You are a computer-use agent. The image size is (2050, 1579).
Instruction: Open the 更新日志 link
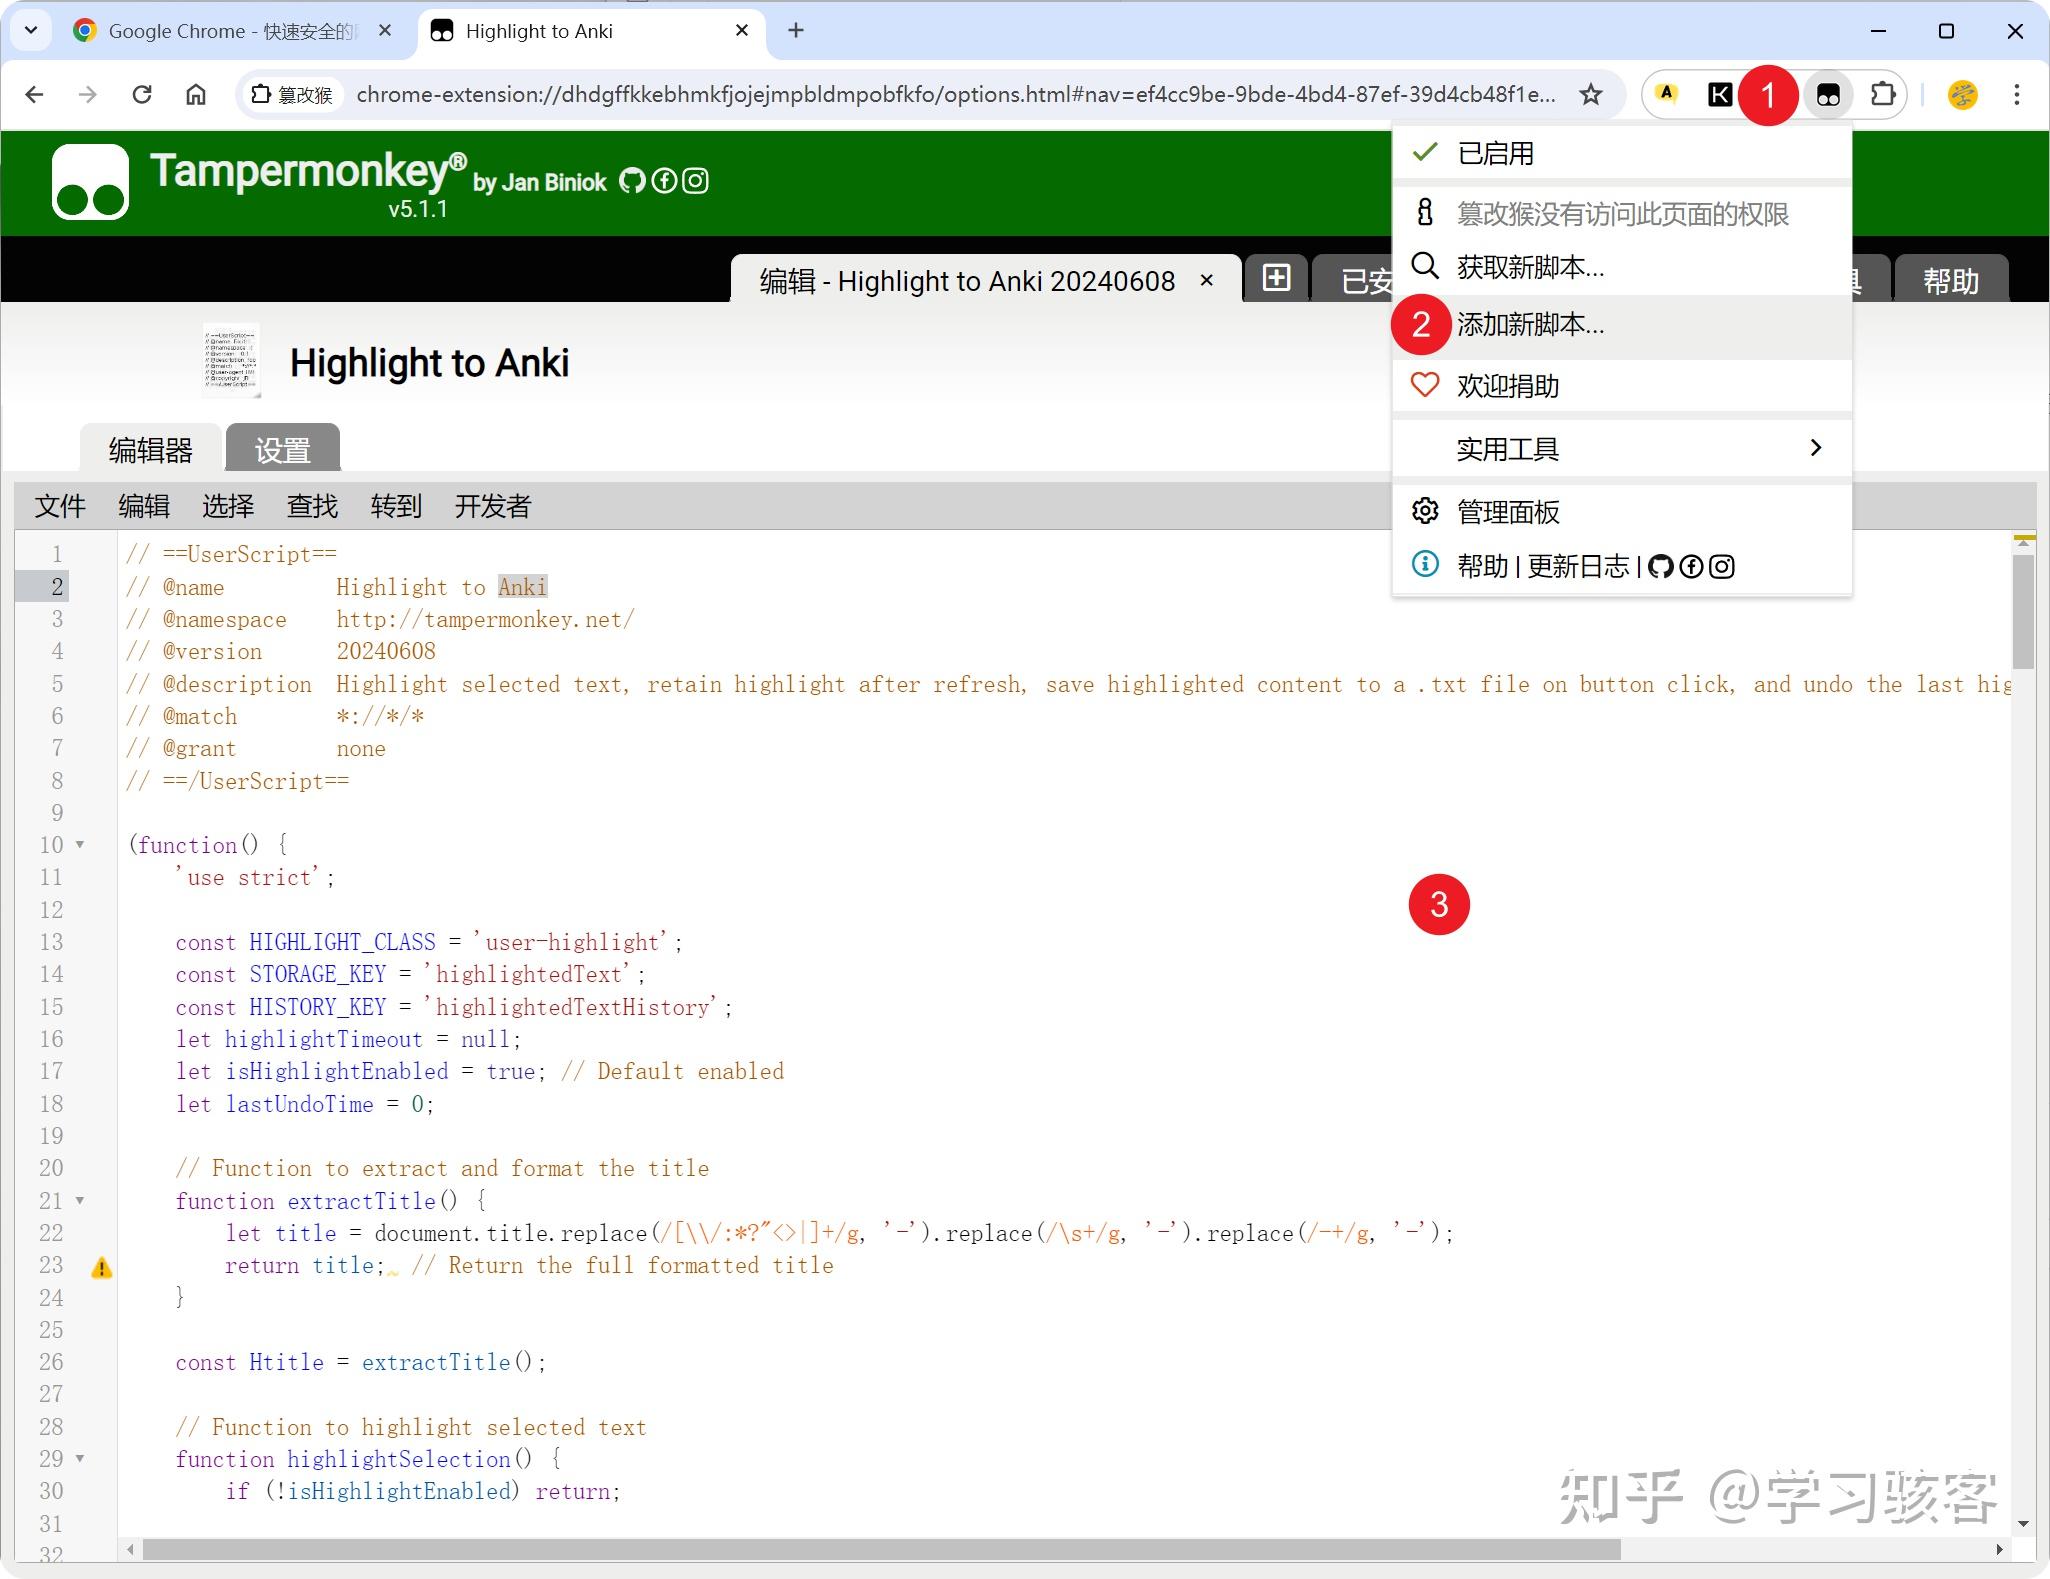coord(1578,566)
